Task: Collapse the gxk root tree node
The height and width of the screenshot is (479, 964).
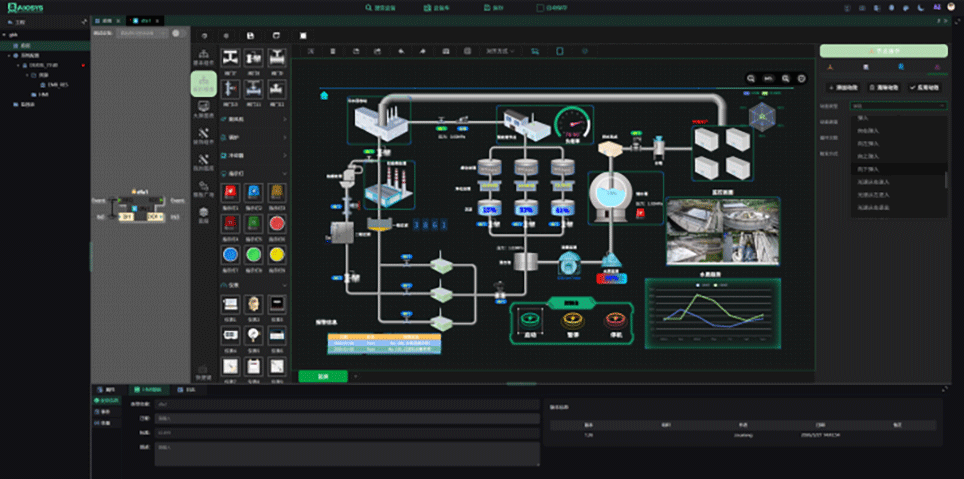Action: [4, 35]
